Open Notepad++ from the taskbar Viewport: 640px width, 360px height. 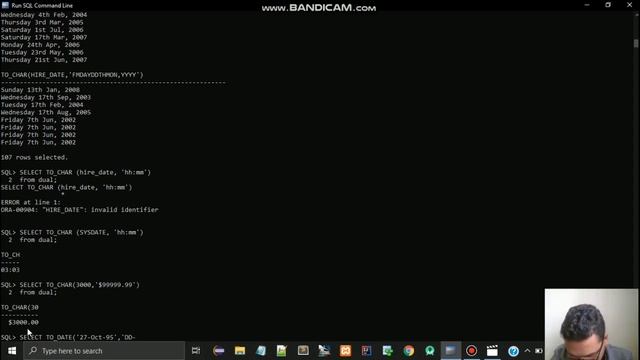click(282, 351)
